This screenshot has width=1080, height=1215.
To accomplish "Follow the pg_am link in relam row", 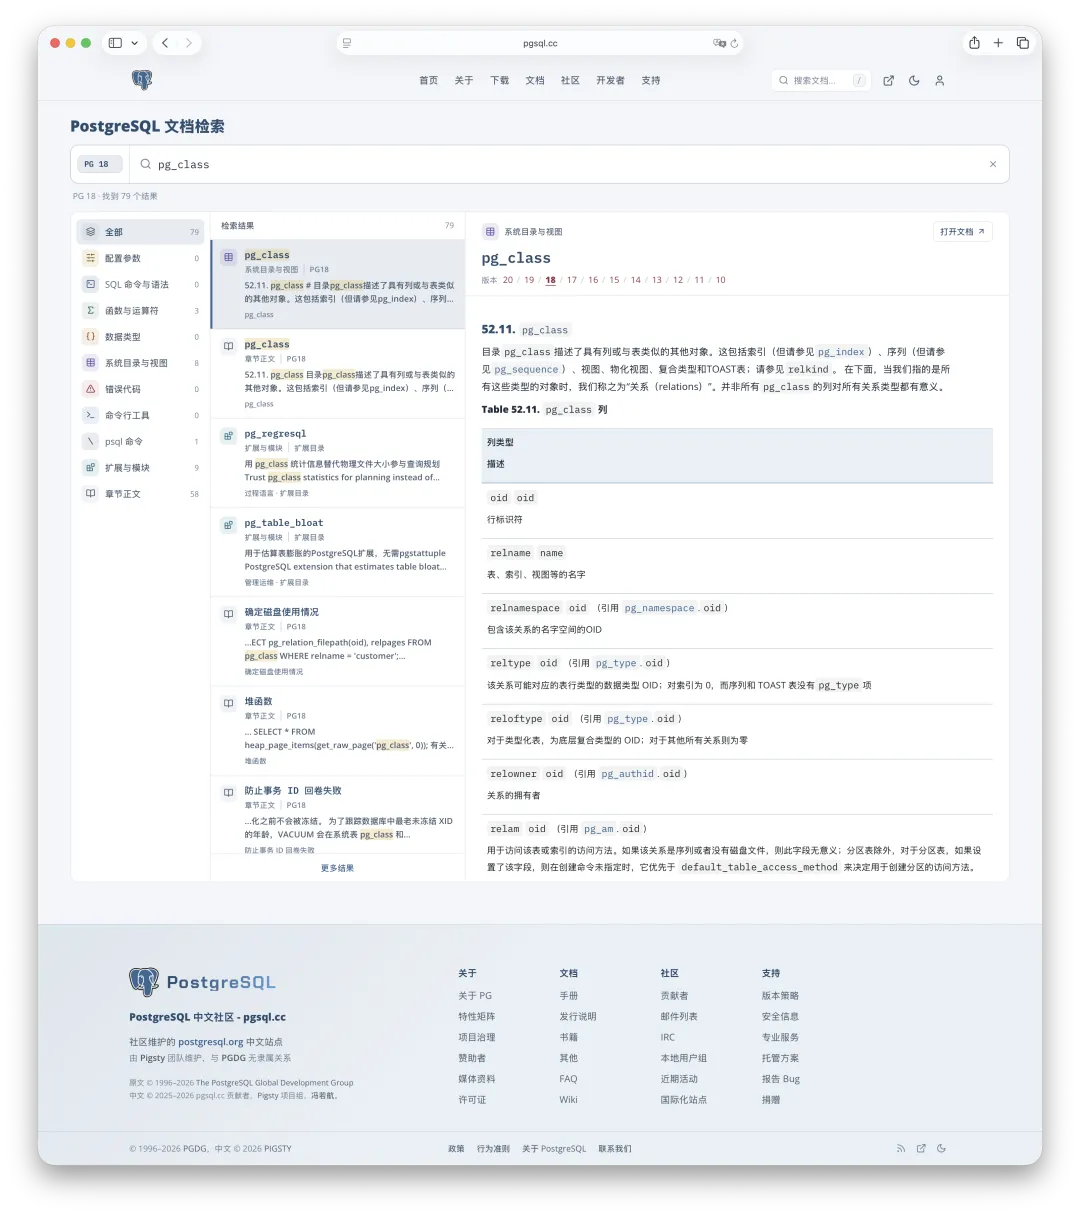I will (x=599, y=829).
